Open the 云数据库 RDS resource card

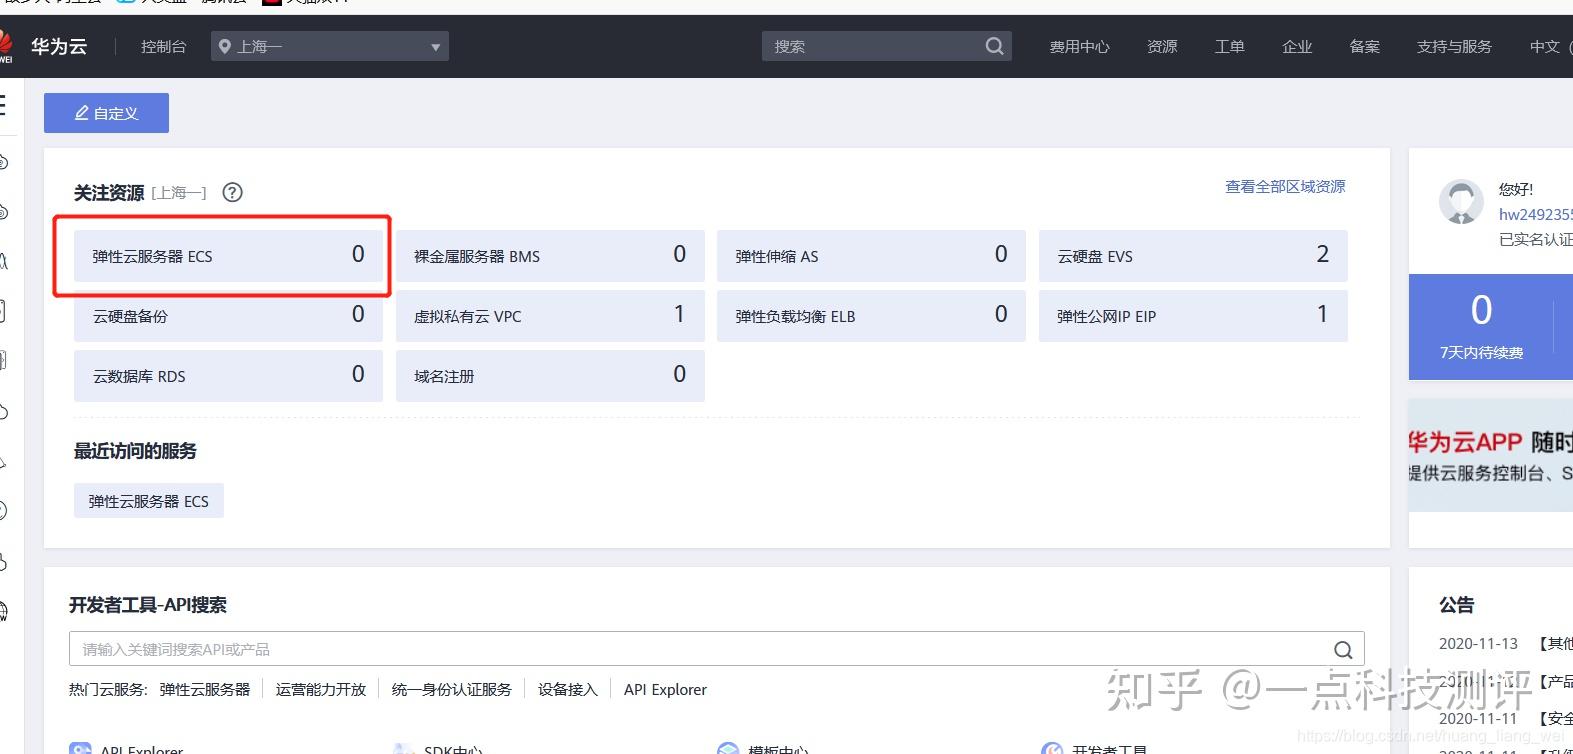click(x=228, y=376)
